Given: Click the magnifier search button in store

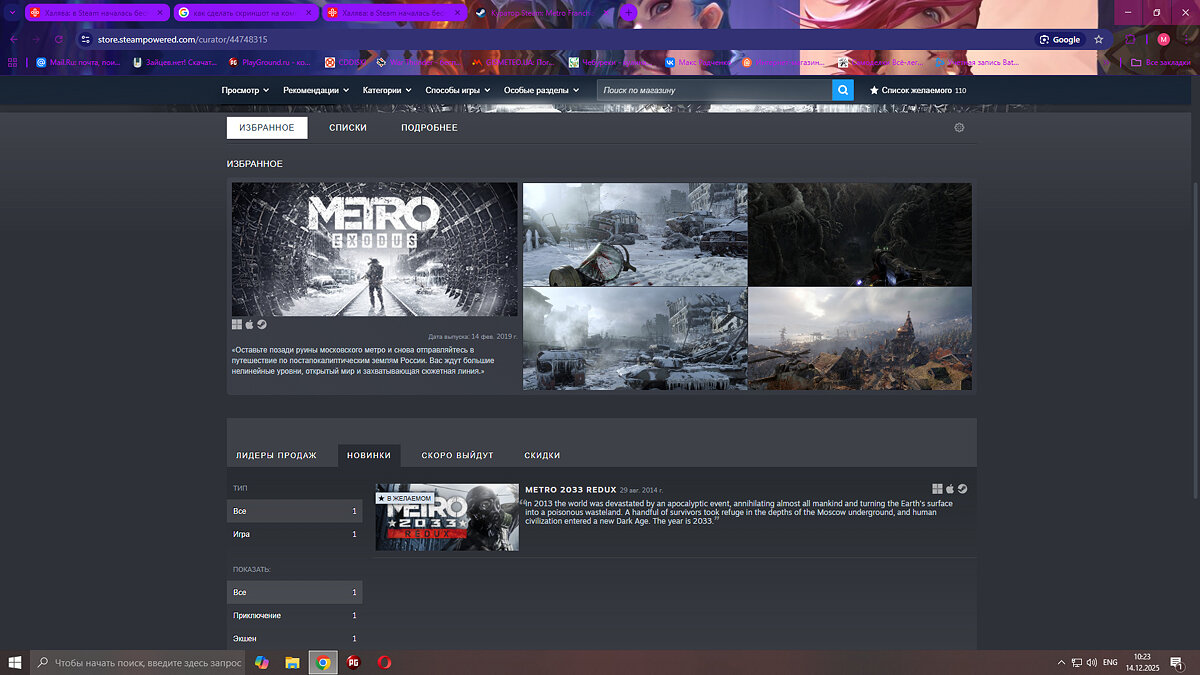Looking at the screenshot, I should tap(843, 90).
